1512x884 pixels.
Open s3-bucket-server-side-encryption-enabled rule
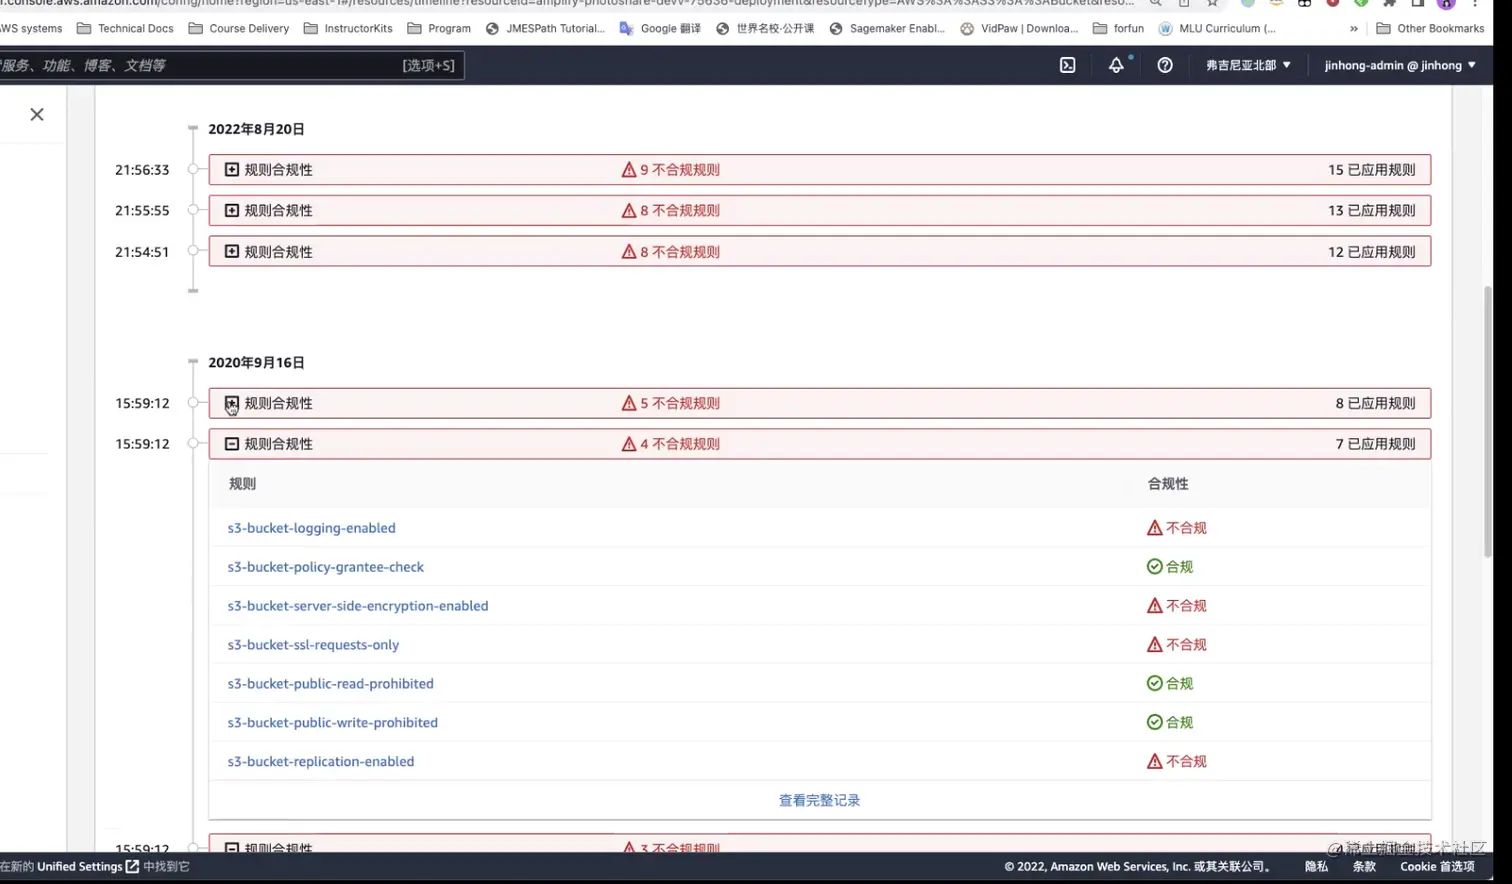click(357, 606)
